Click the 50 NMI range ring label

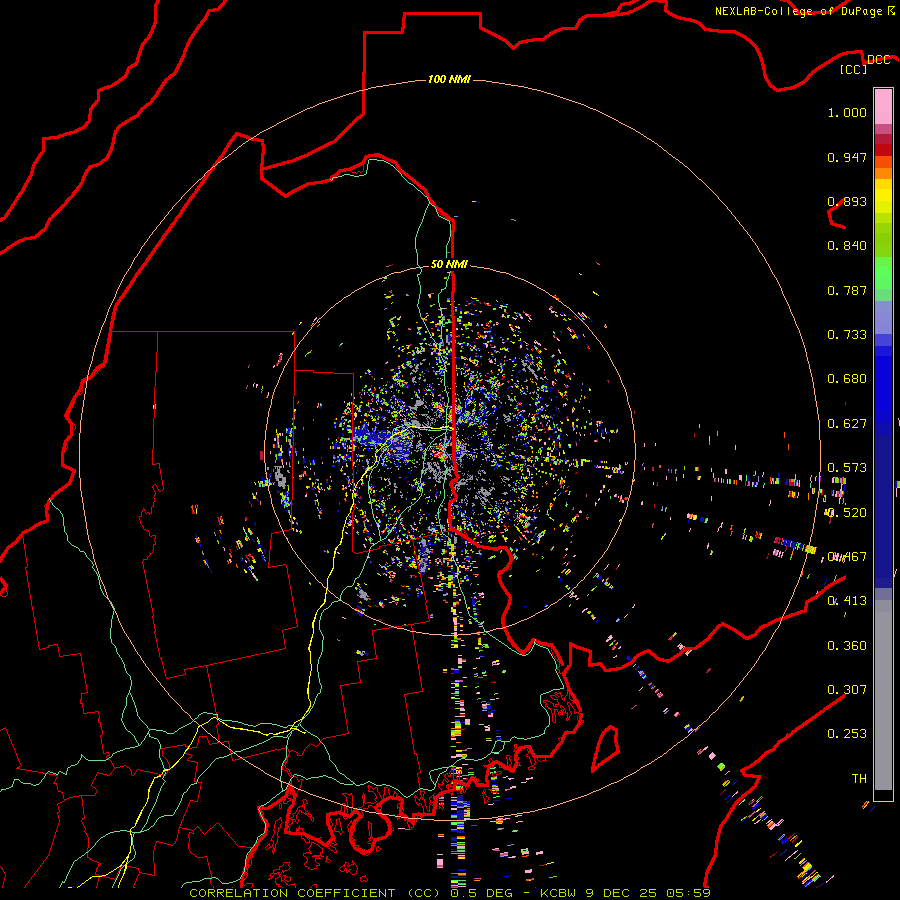click(x=449, y=264)
